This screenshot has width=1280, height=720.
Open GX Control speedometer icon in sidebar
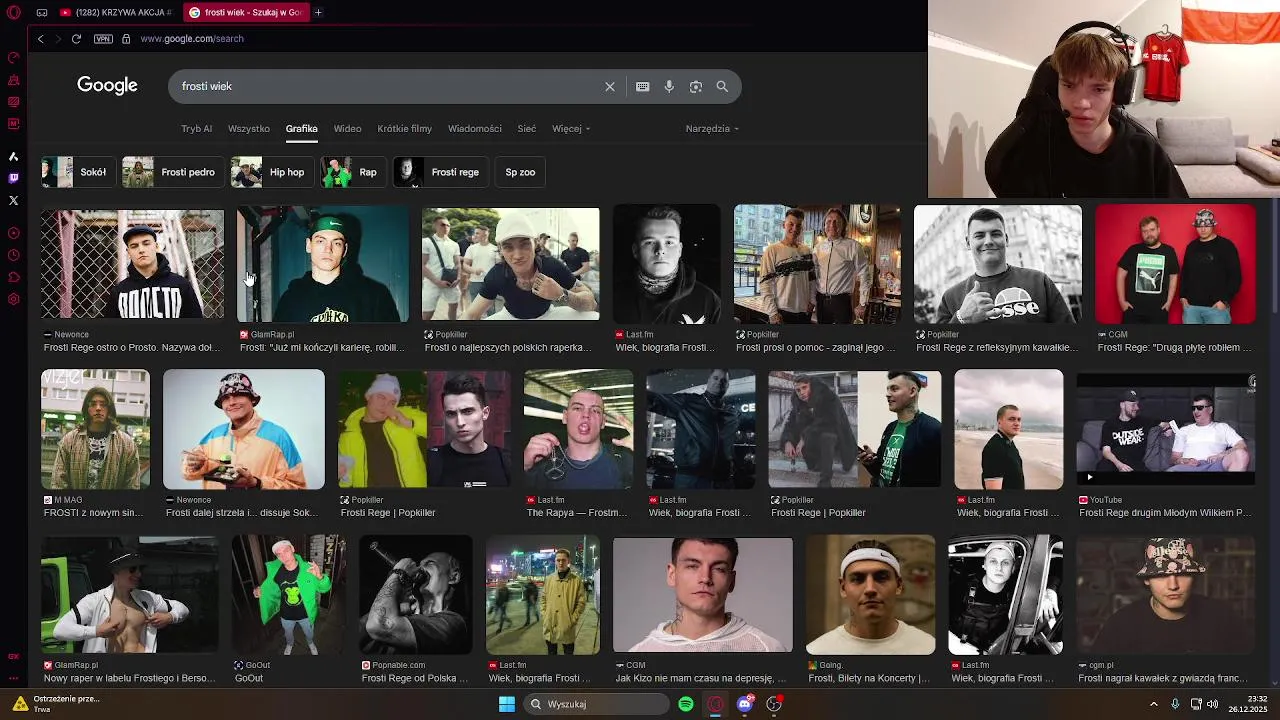pos(13,57)
